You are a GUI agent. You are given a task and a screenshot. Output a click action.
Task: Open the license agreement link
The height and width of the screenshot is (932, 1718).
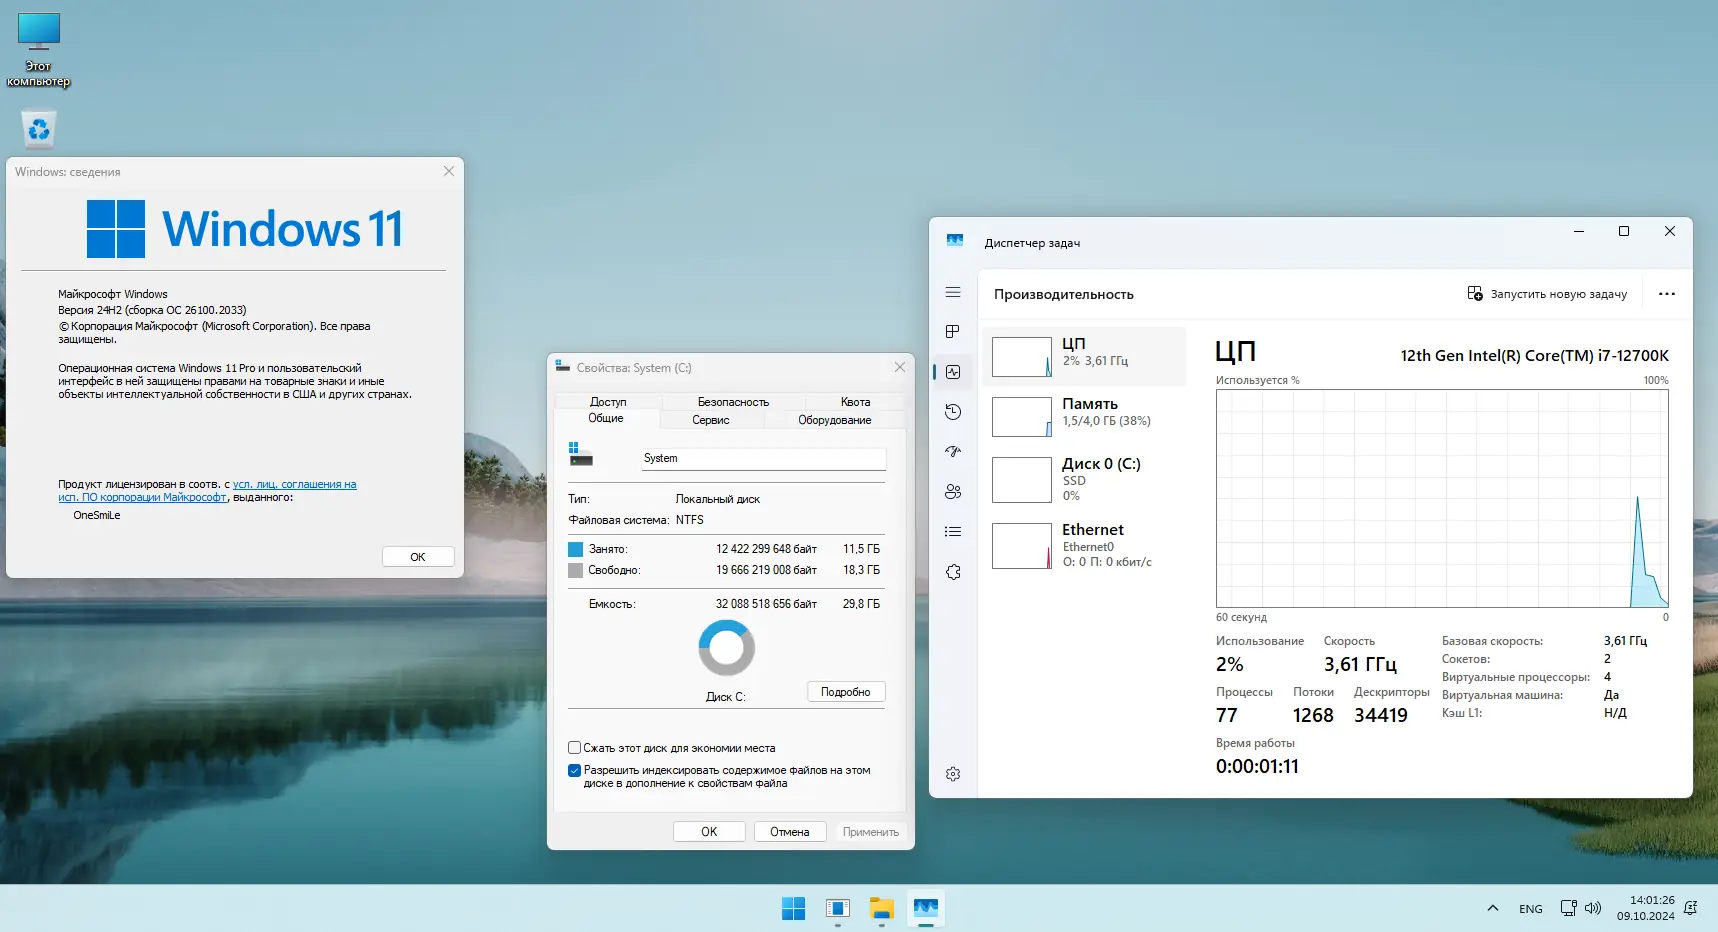(207, 491)
